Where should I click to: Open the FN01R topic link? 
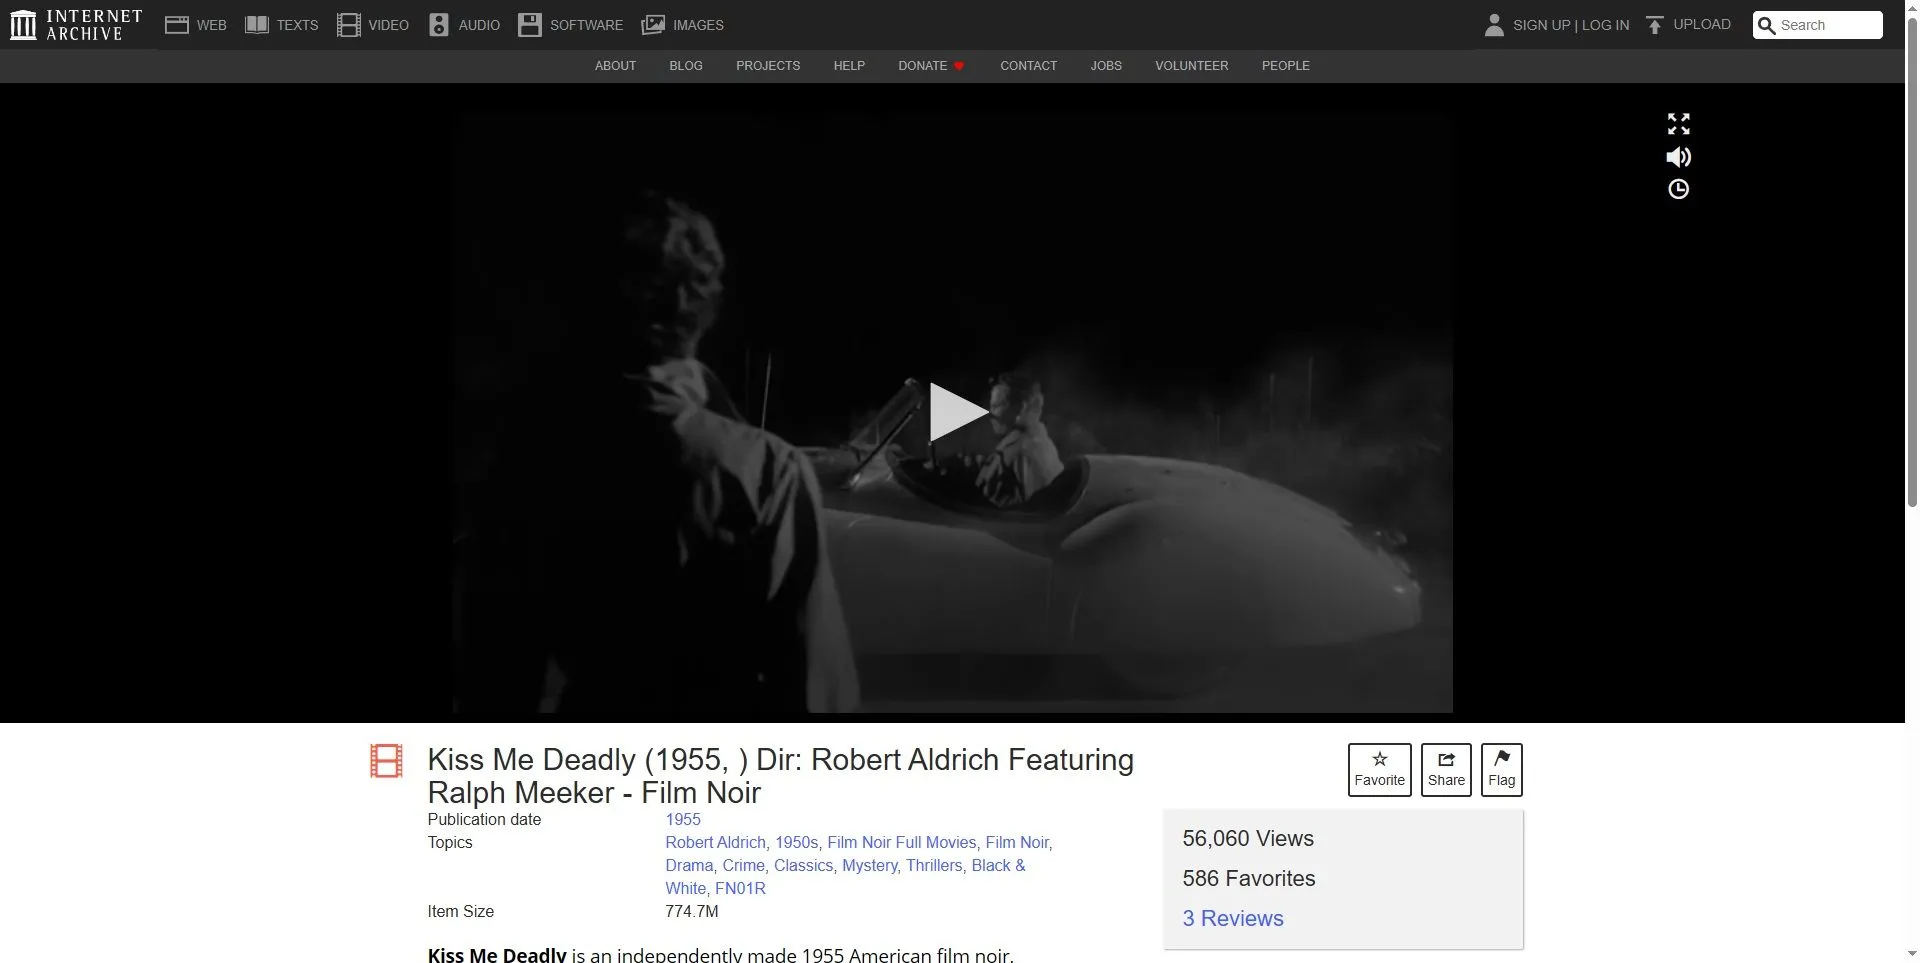click(x=740, y=888)
